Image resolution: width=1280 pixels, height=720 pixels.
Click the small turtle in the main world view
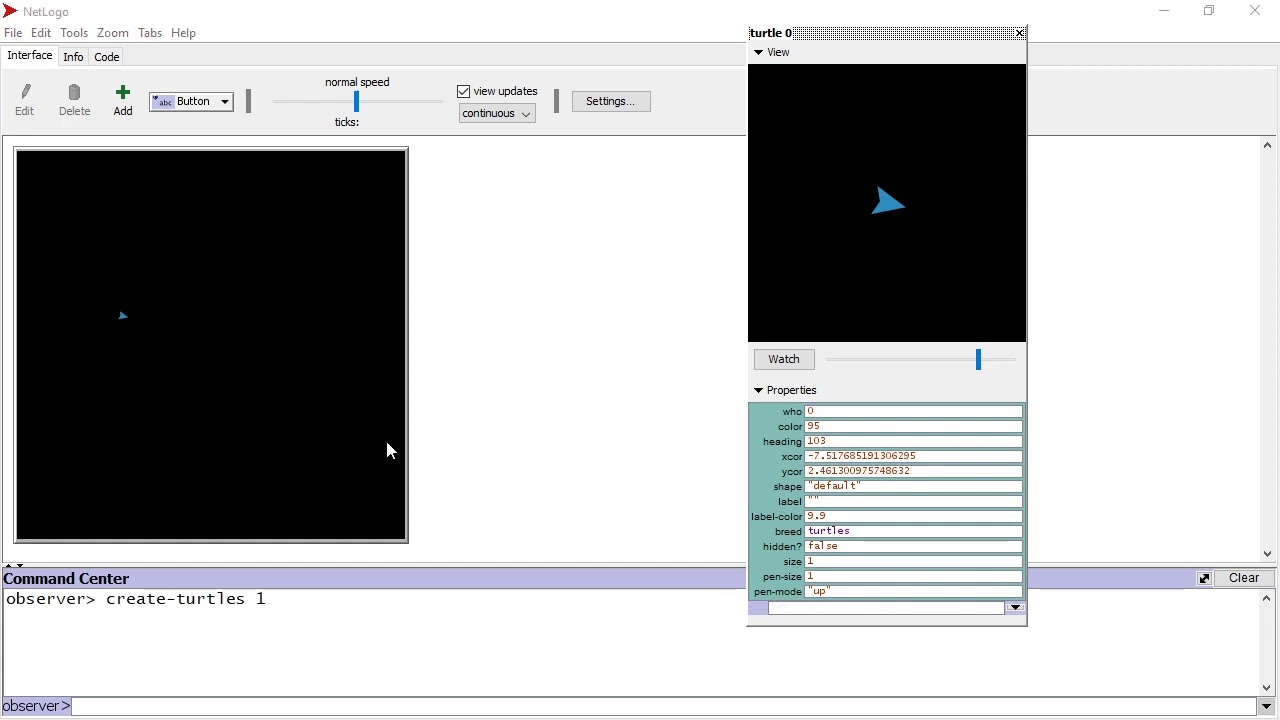click(123, 315)
